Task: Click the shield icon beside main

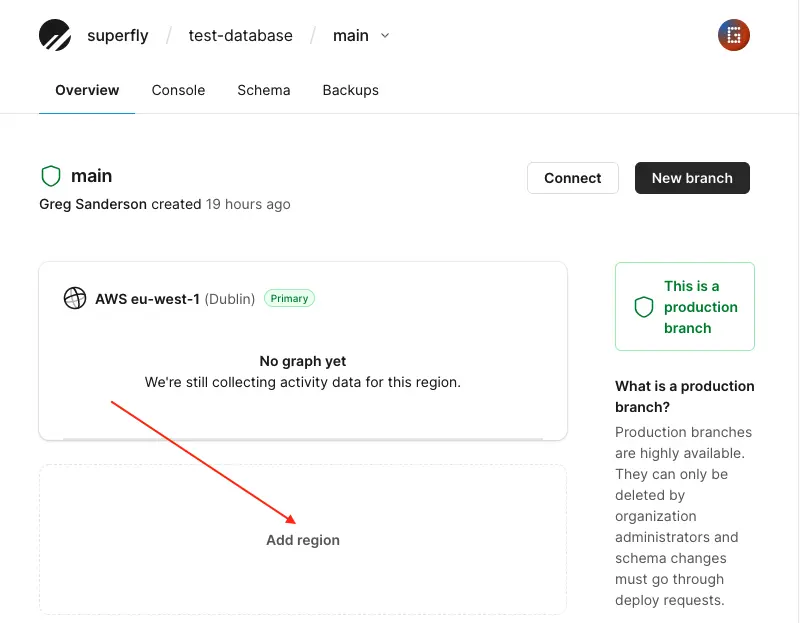Action: click(51, 176)
